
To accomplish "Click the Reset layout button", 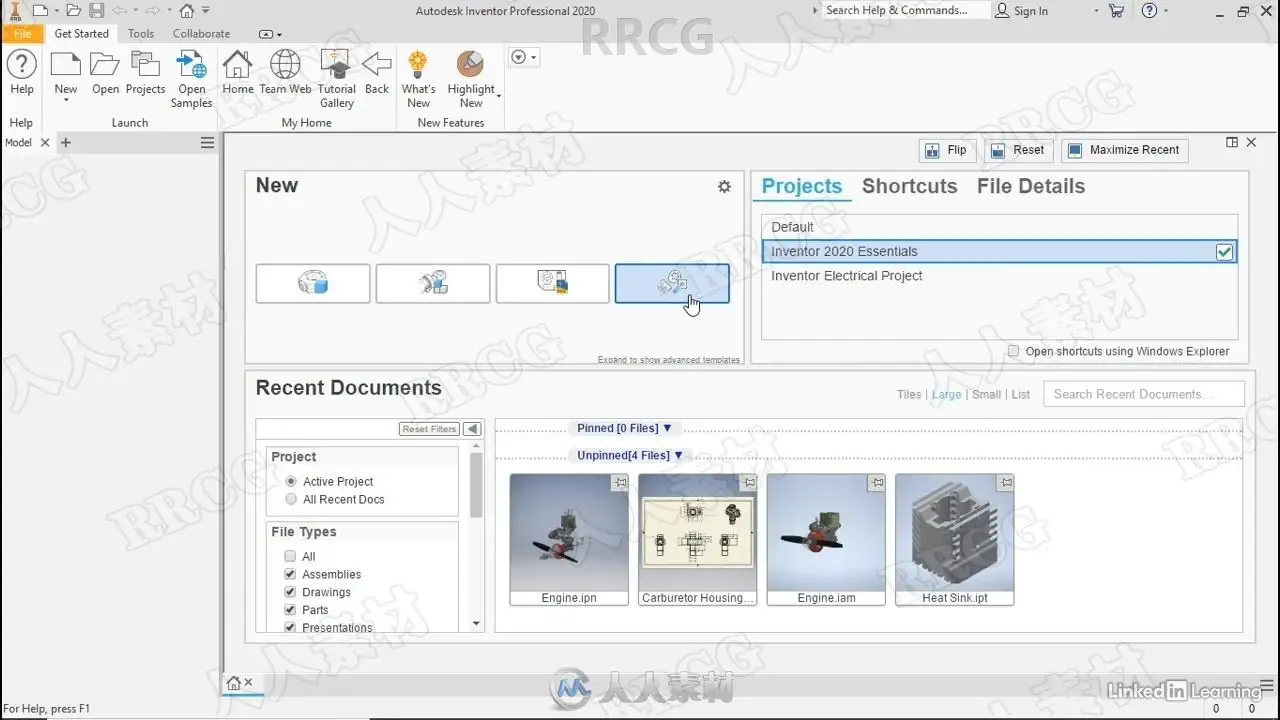I will pyautogui.click(x=1018, y=150).
